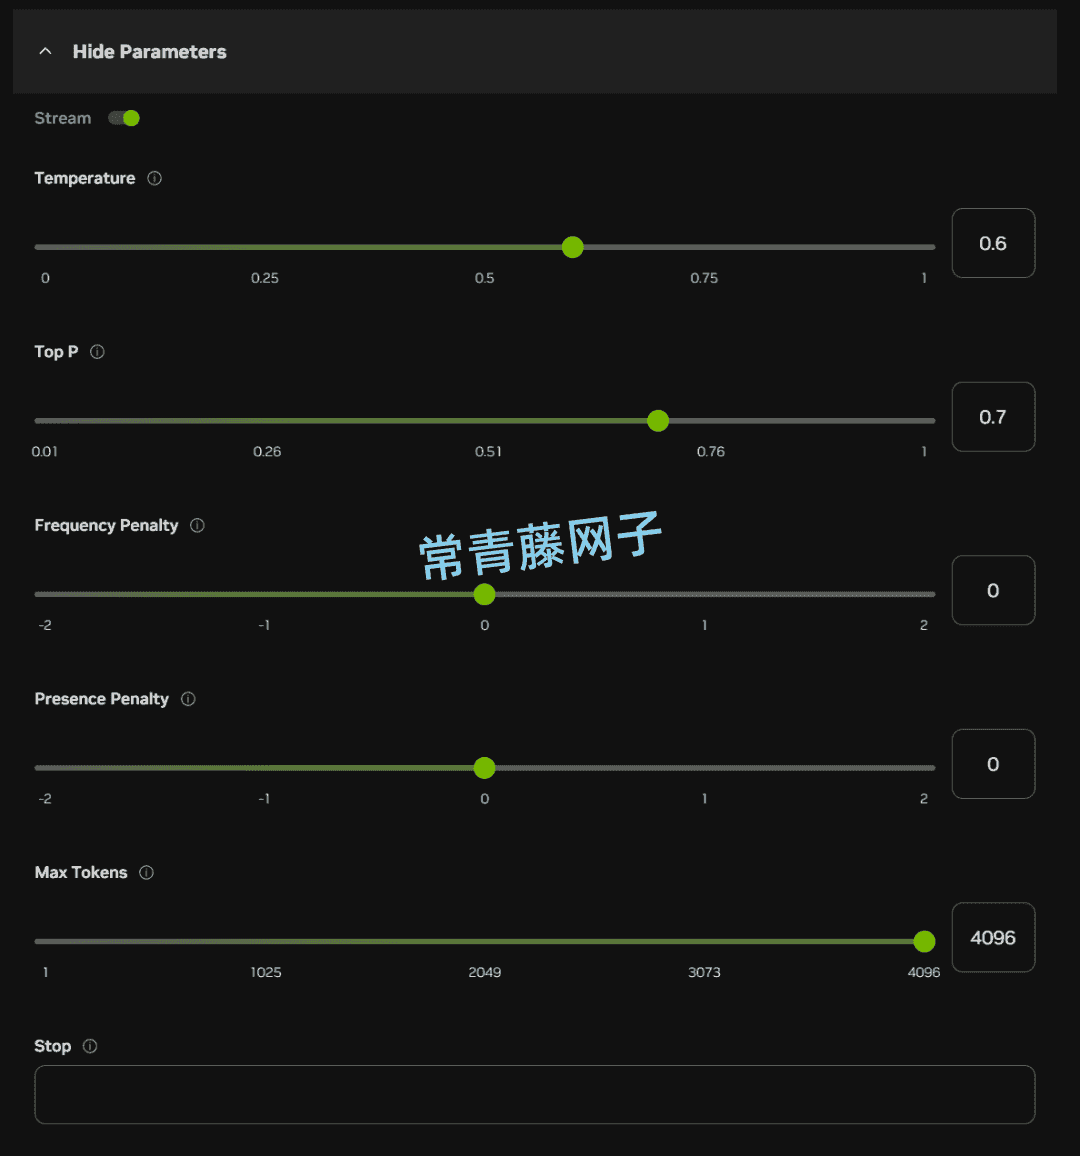Focus the Frequency Penalty value box
Screen dimensions: 1080x1156
click(993, 591)
